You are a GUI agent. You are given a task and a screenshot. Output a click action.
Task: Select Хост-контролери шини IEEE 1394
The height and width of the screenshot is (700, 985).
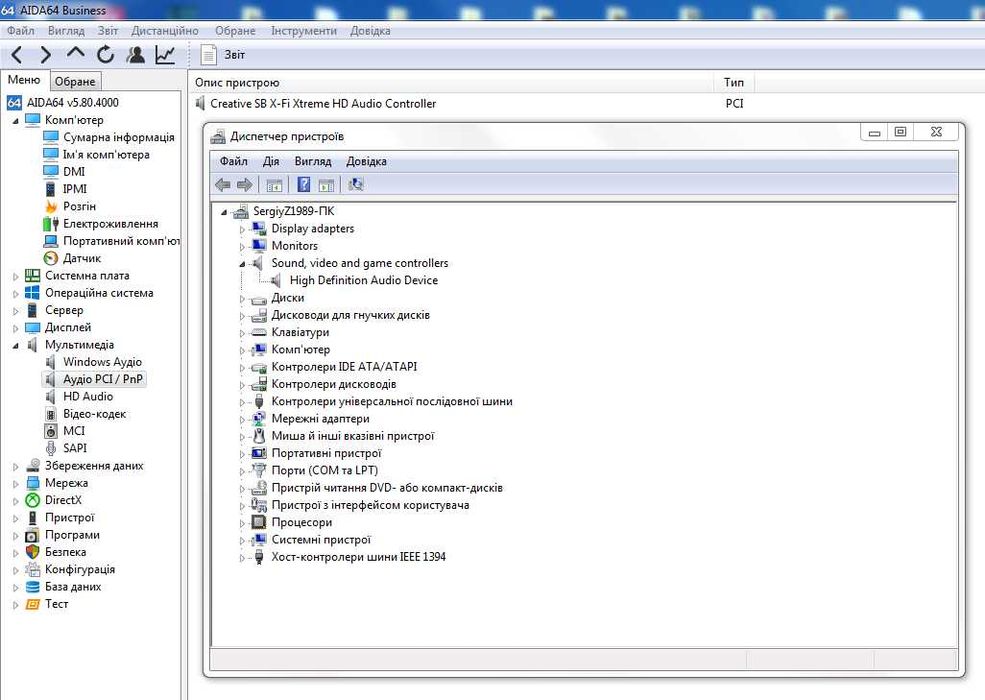point(358,557)
